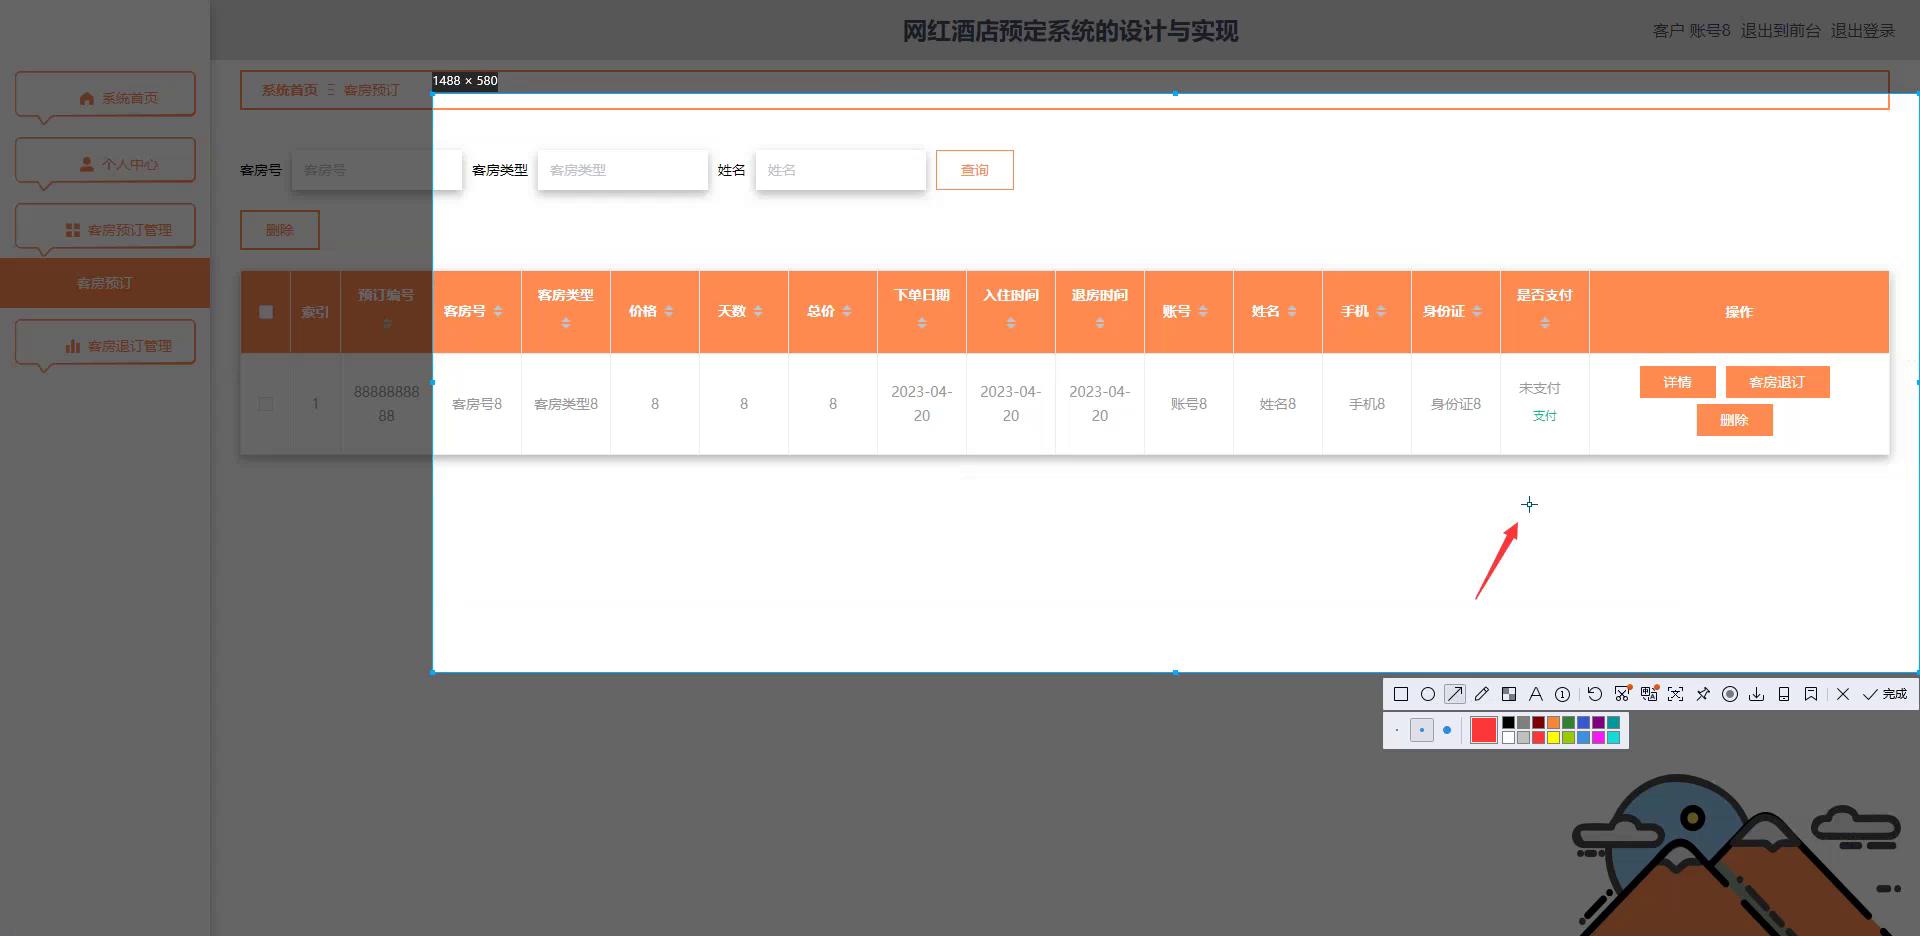The height and width of the screenshot is (936, 1920).
Task: Send the screenshot to phone
Action: pyautogui.click(x=1784, y=694)
